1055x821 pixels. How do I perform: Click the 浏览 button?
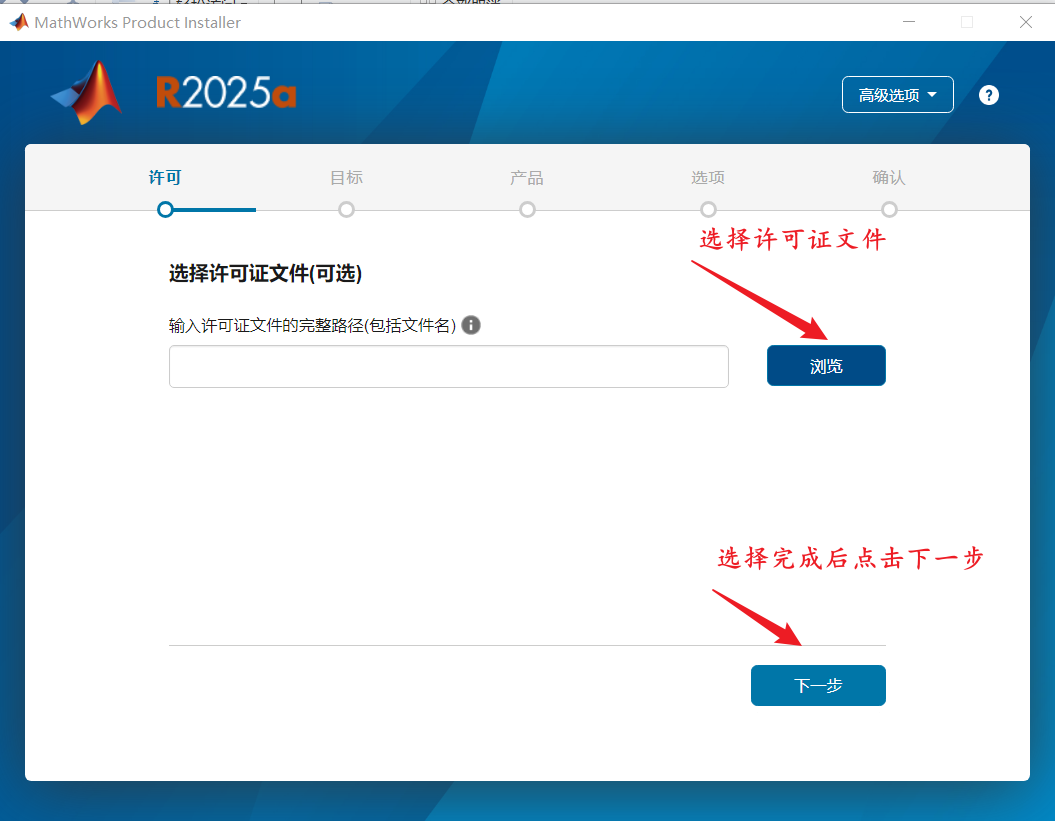826,365
